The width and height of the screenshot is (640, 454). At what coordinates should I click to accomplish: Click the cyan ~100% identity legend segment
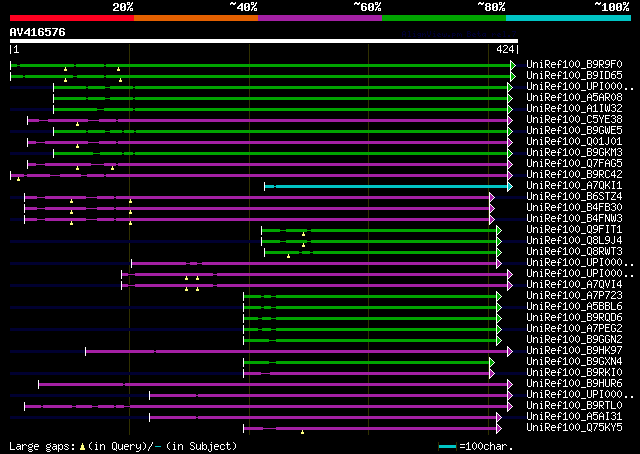coord(569,18)
